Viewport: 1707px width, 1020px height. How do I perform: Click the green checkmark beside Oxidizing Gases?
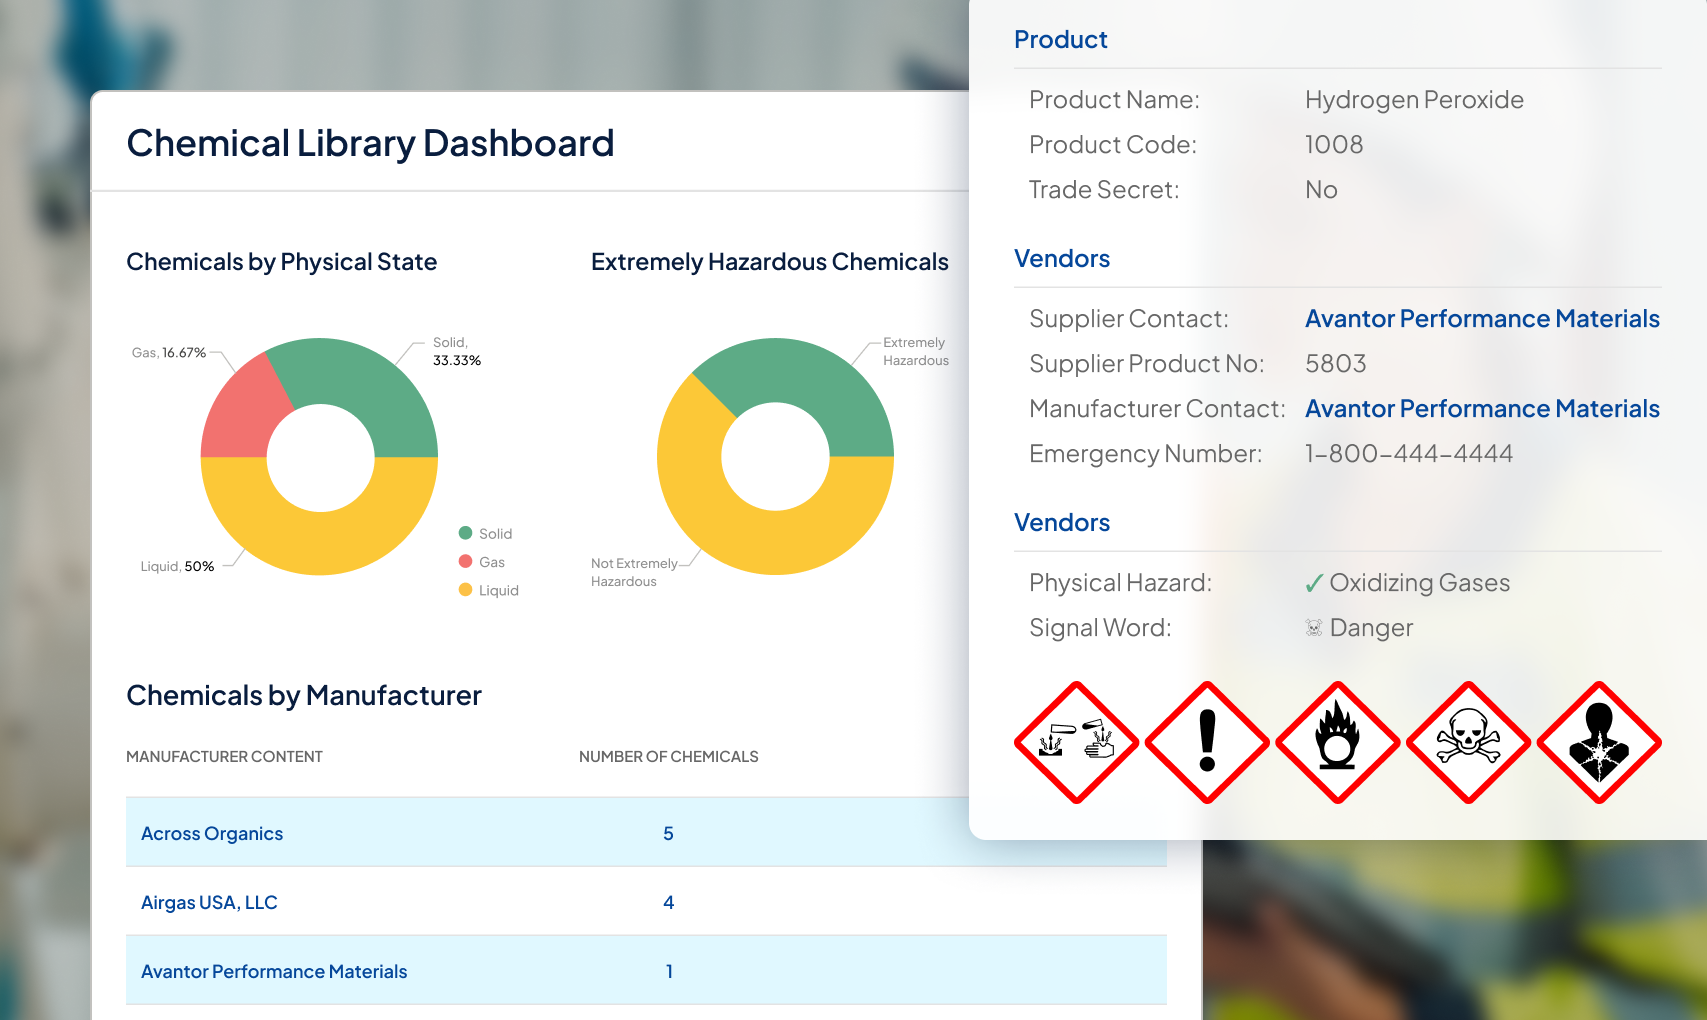tap(1314, 584)
